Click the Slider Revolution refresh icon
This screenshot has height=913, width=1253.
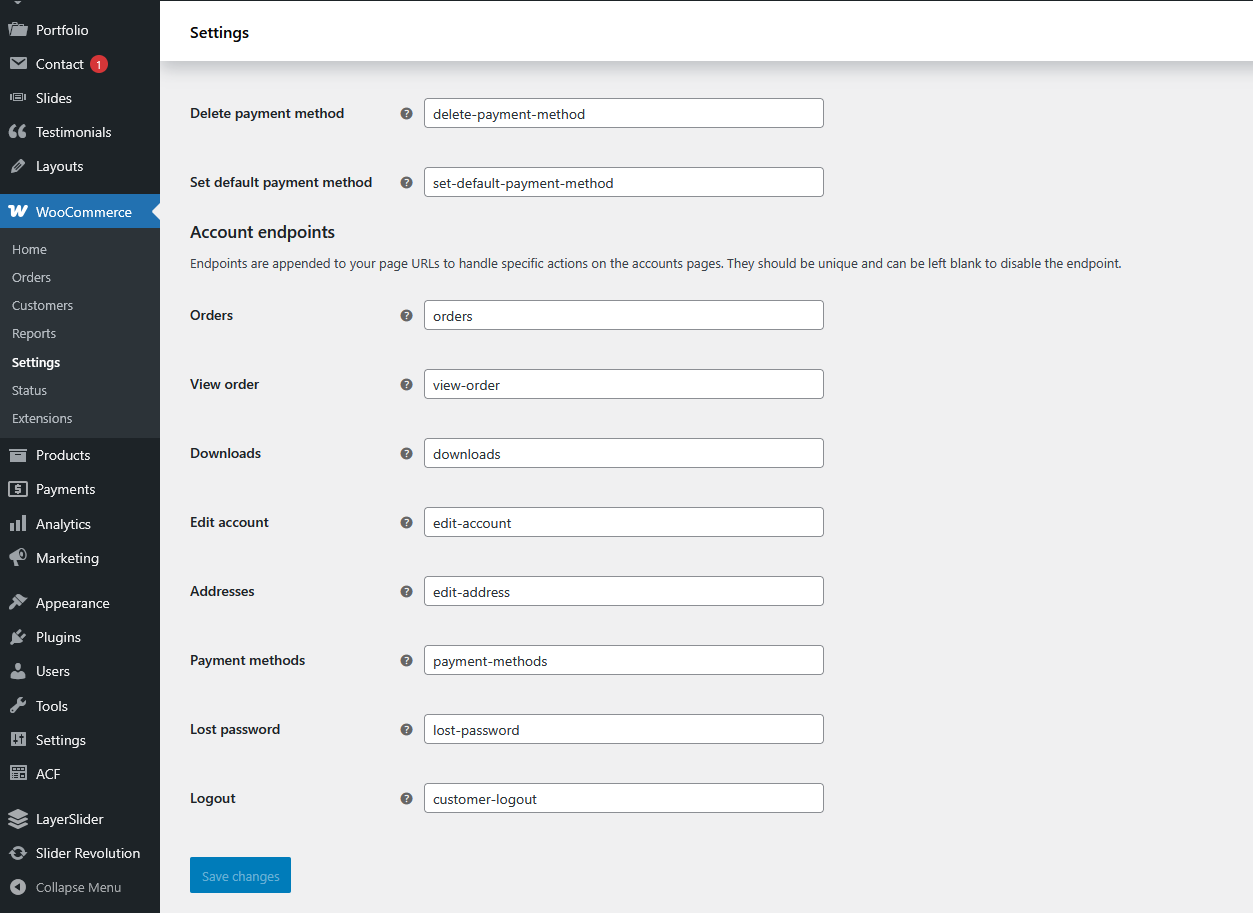pos(17,853)
